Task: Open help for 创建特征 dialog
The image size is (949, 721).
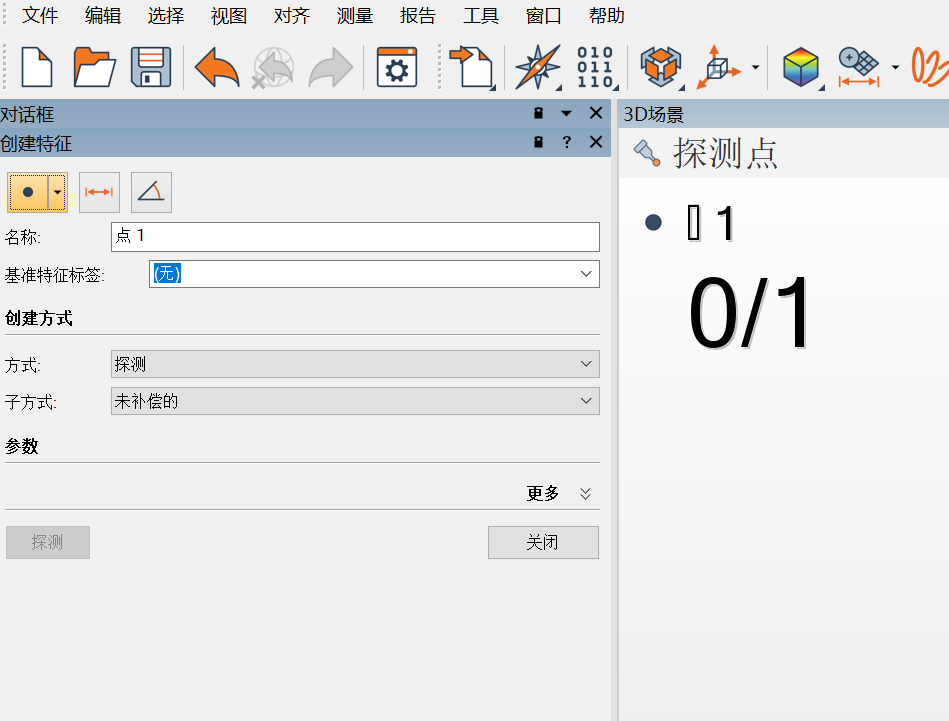Action: 566,142
